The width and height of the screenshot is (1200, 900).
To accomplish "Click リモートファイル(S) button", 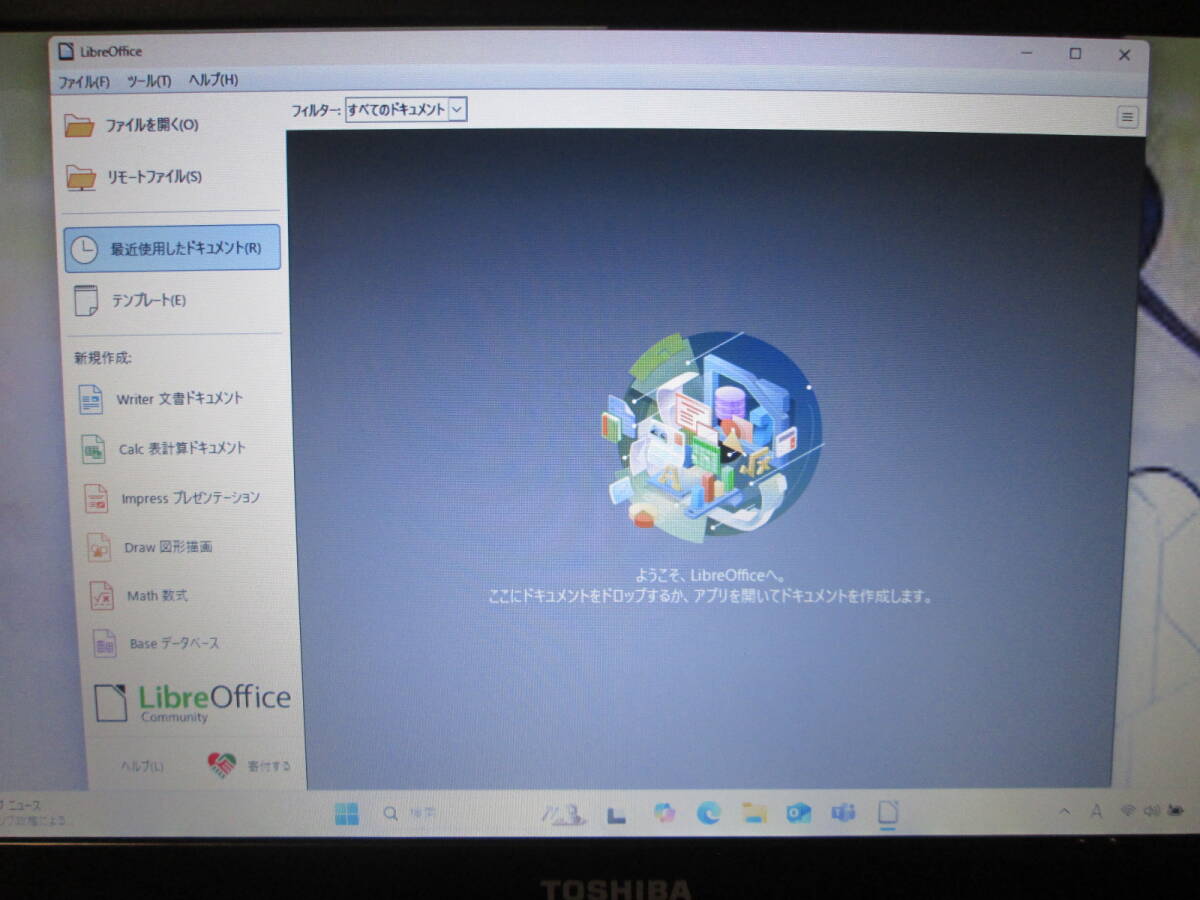I will 134,177.
